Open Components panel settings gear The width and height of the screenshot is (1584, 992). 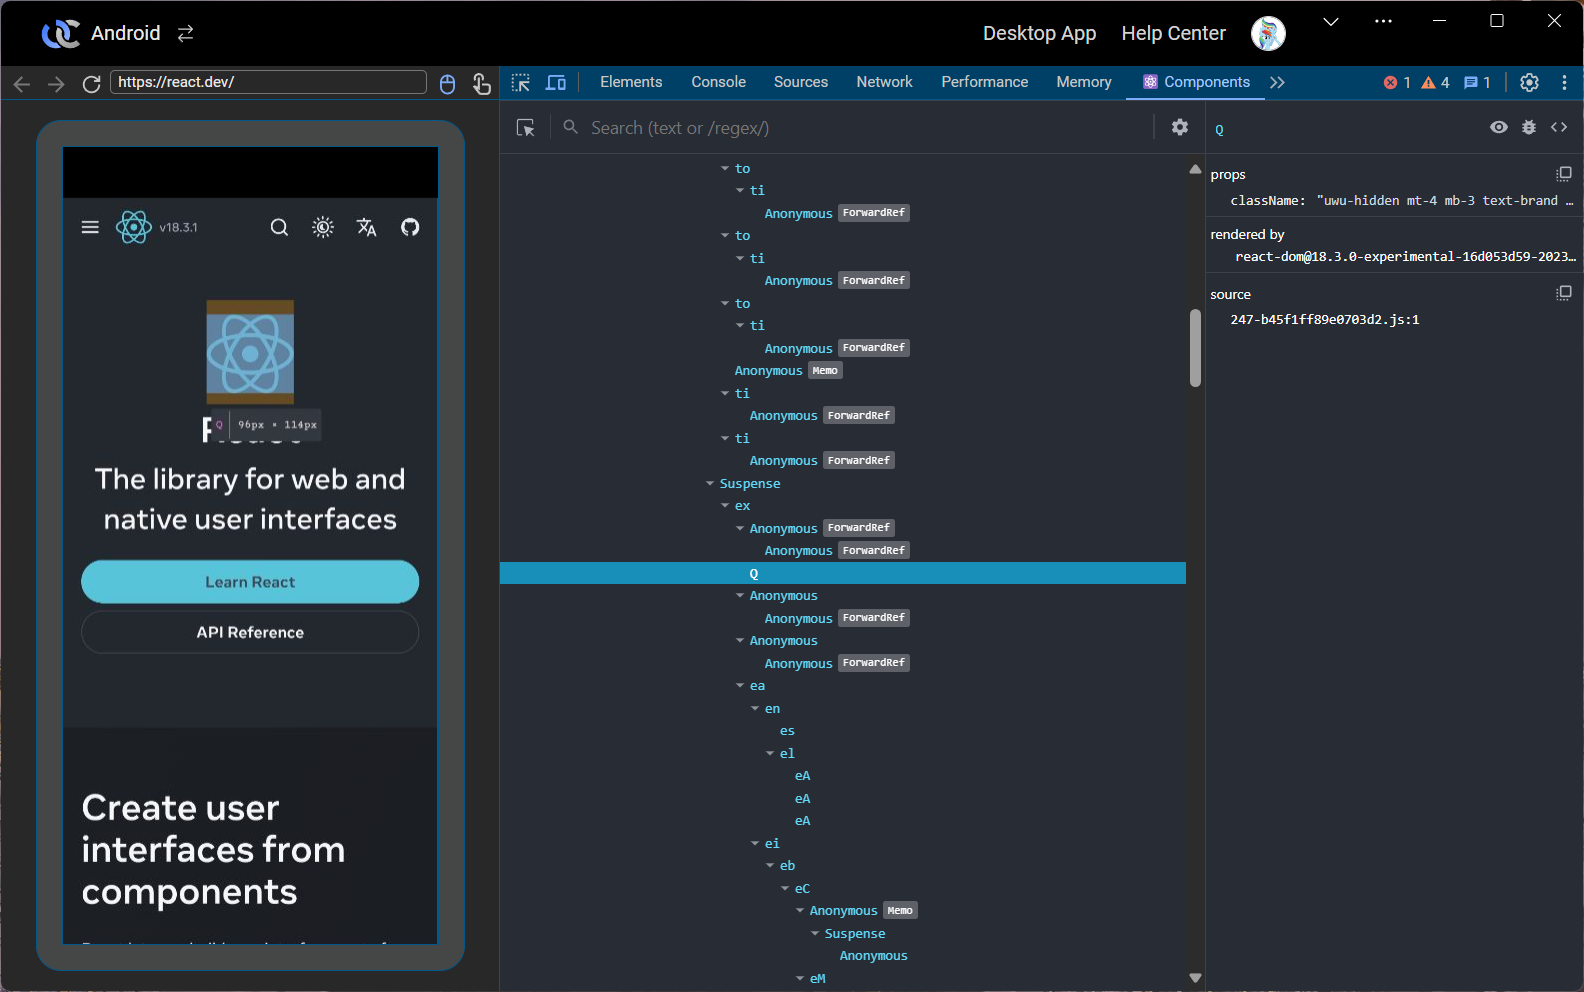(x=1180, y=127)
